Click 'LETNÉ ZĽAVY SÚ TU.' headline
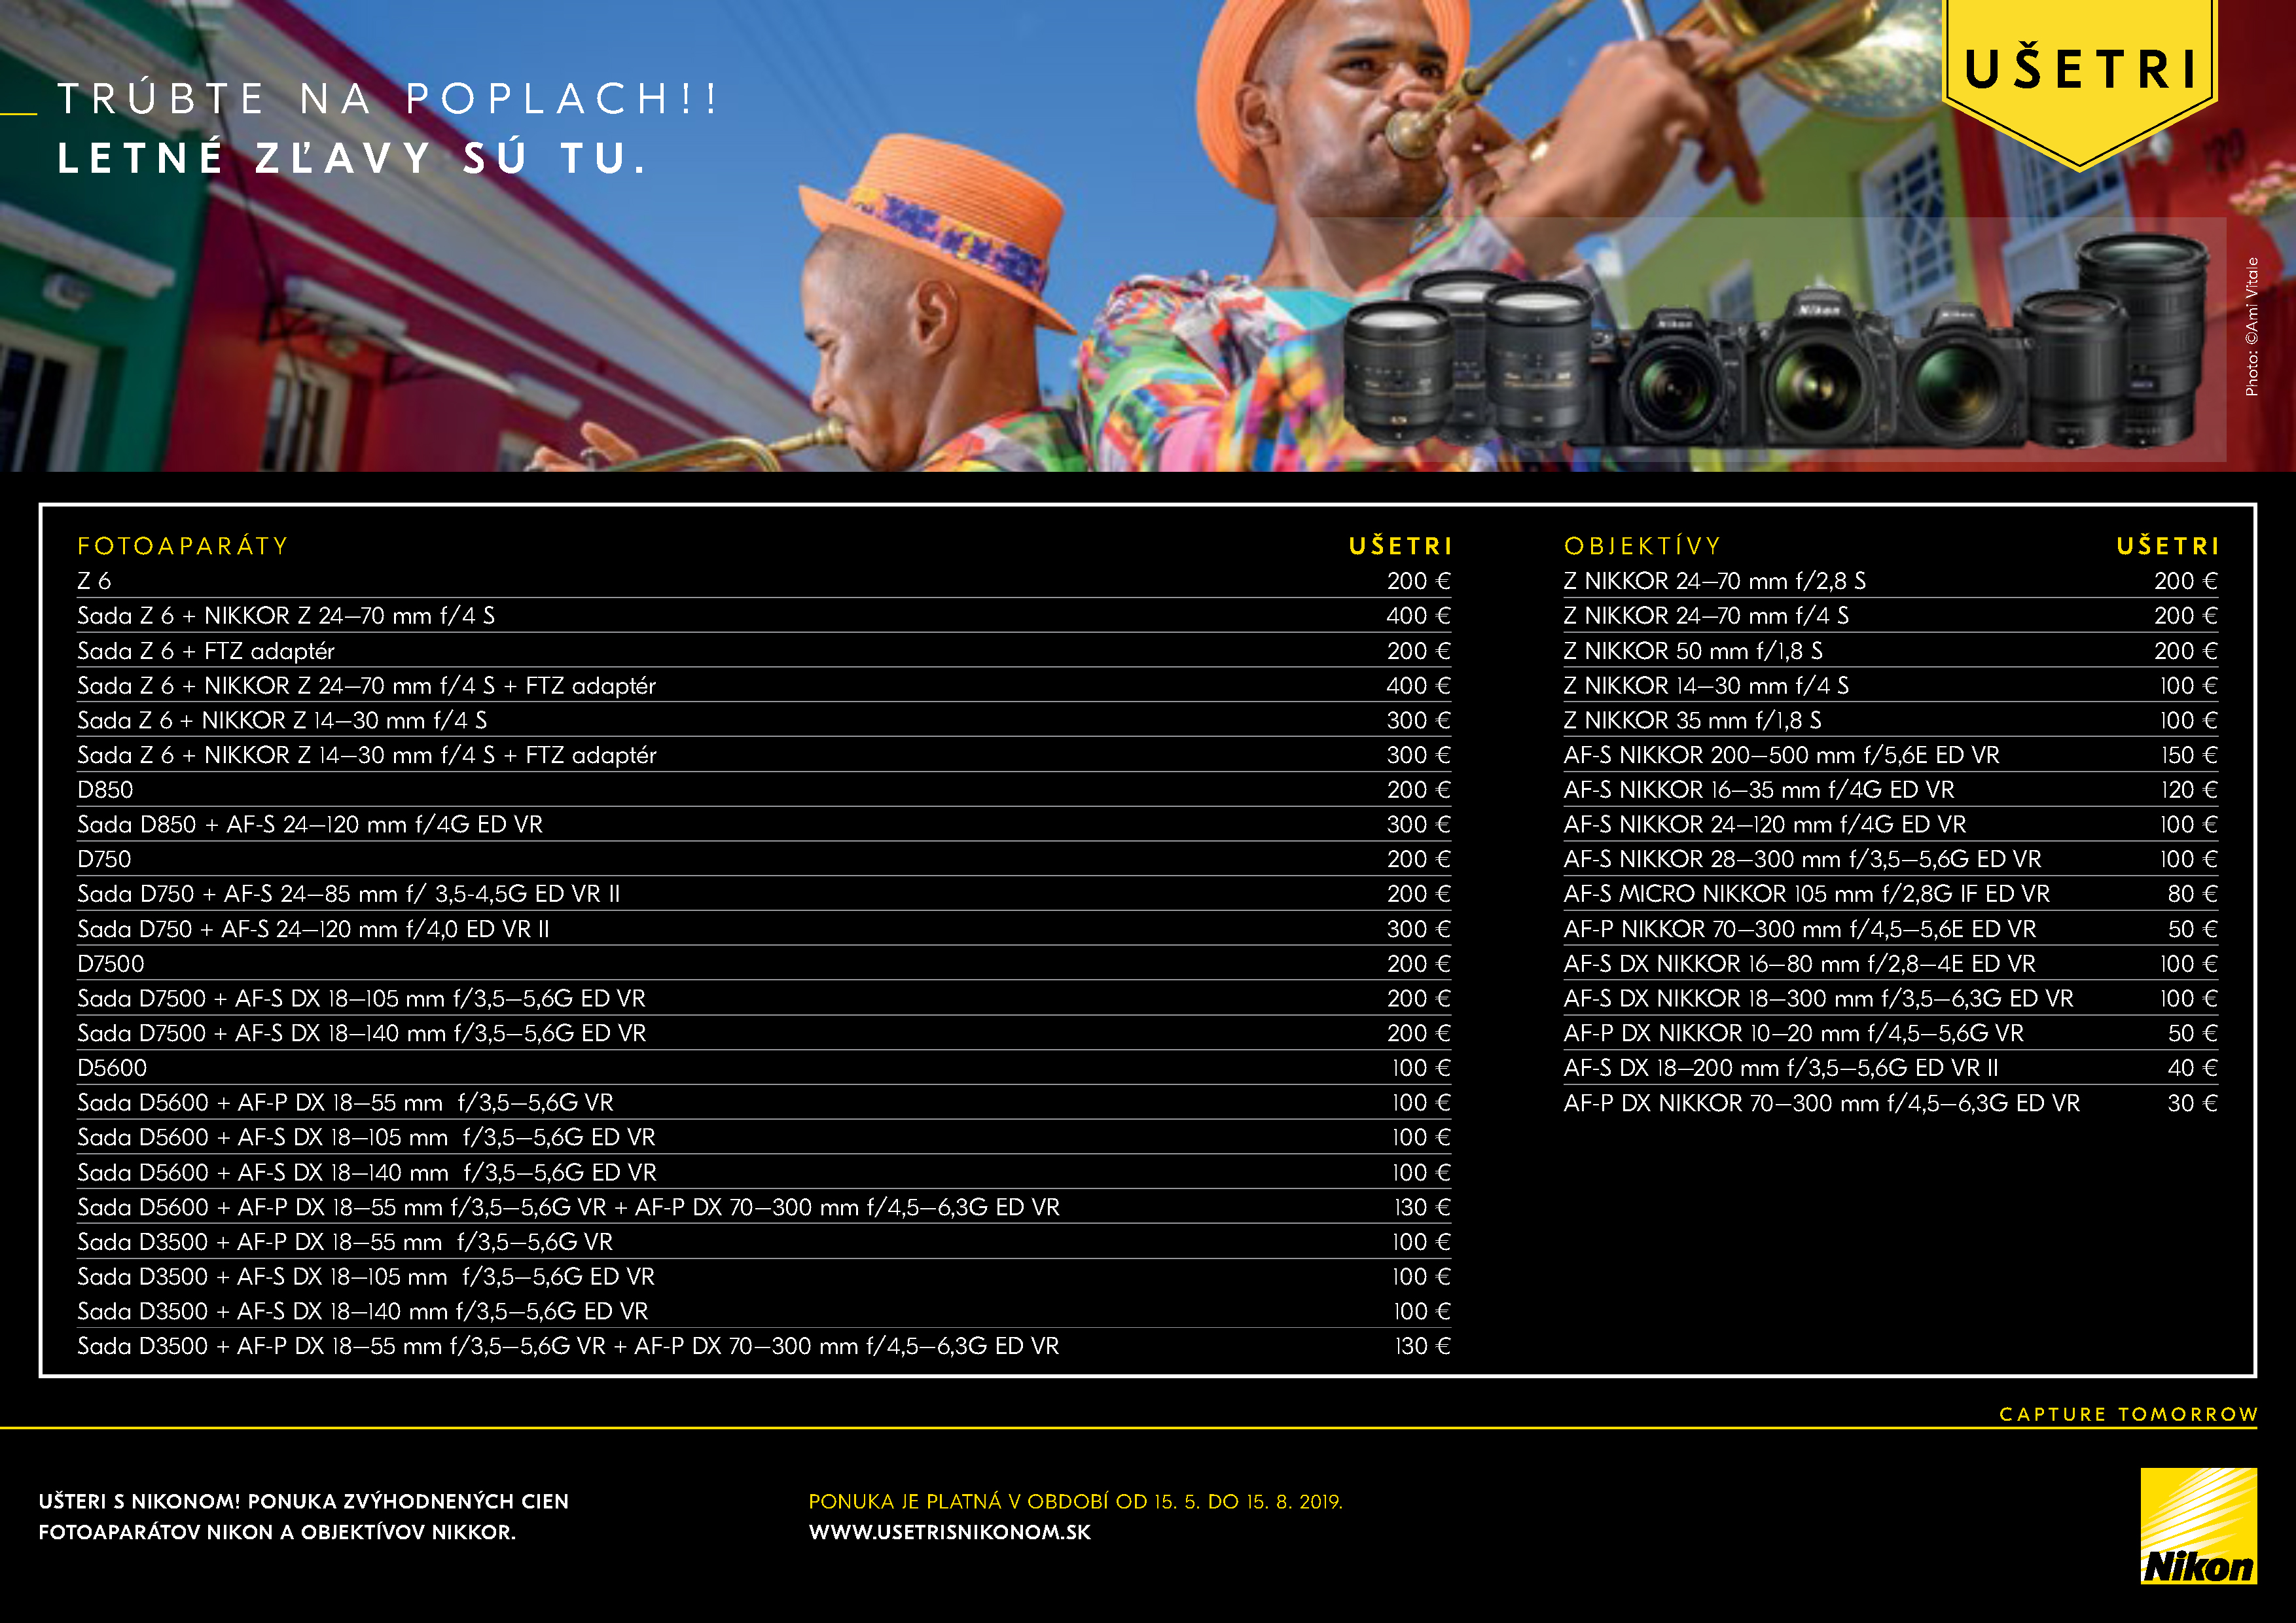Image resolution: width=2296 pixels, height=1623 pixels. point(352,158)
